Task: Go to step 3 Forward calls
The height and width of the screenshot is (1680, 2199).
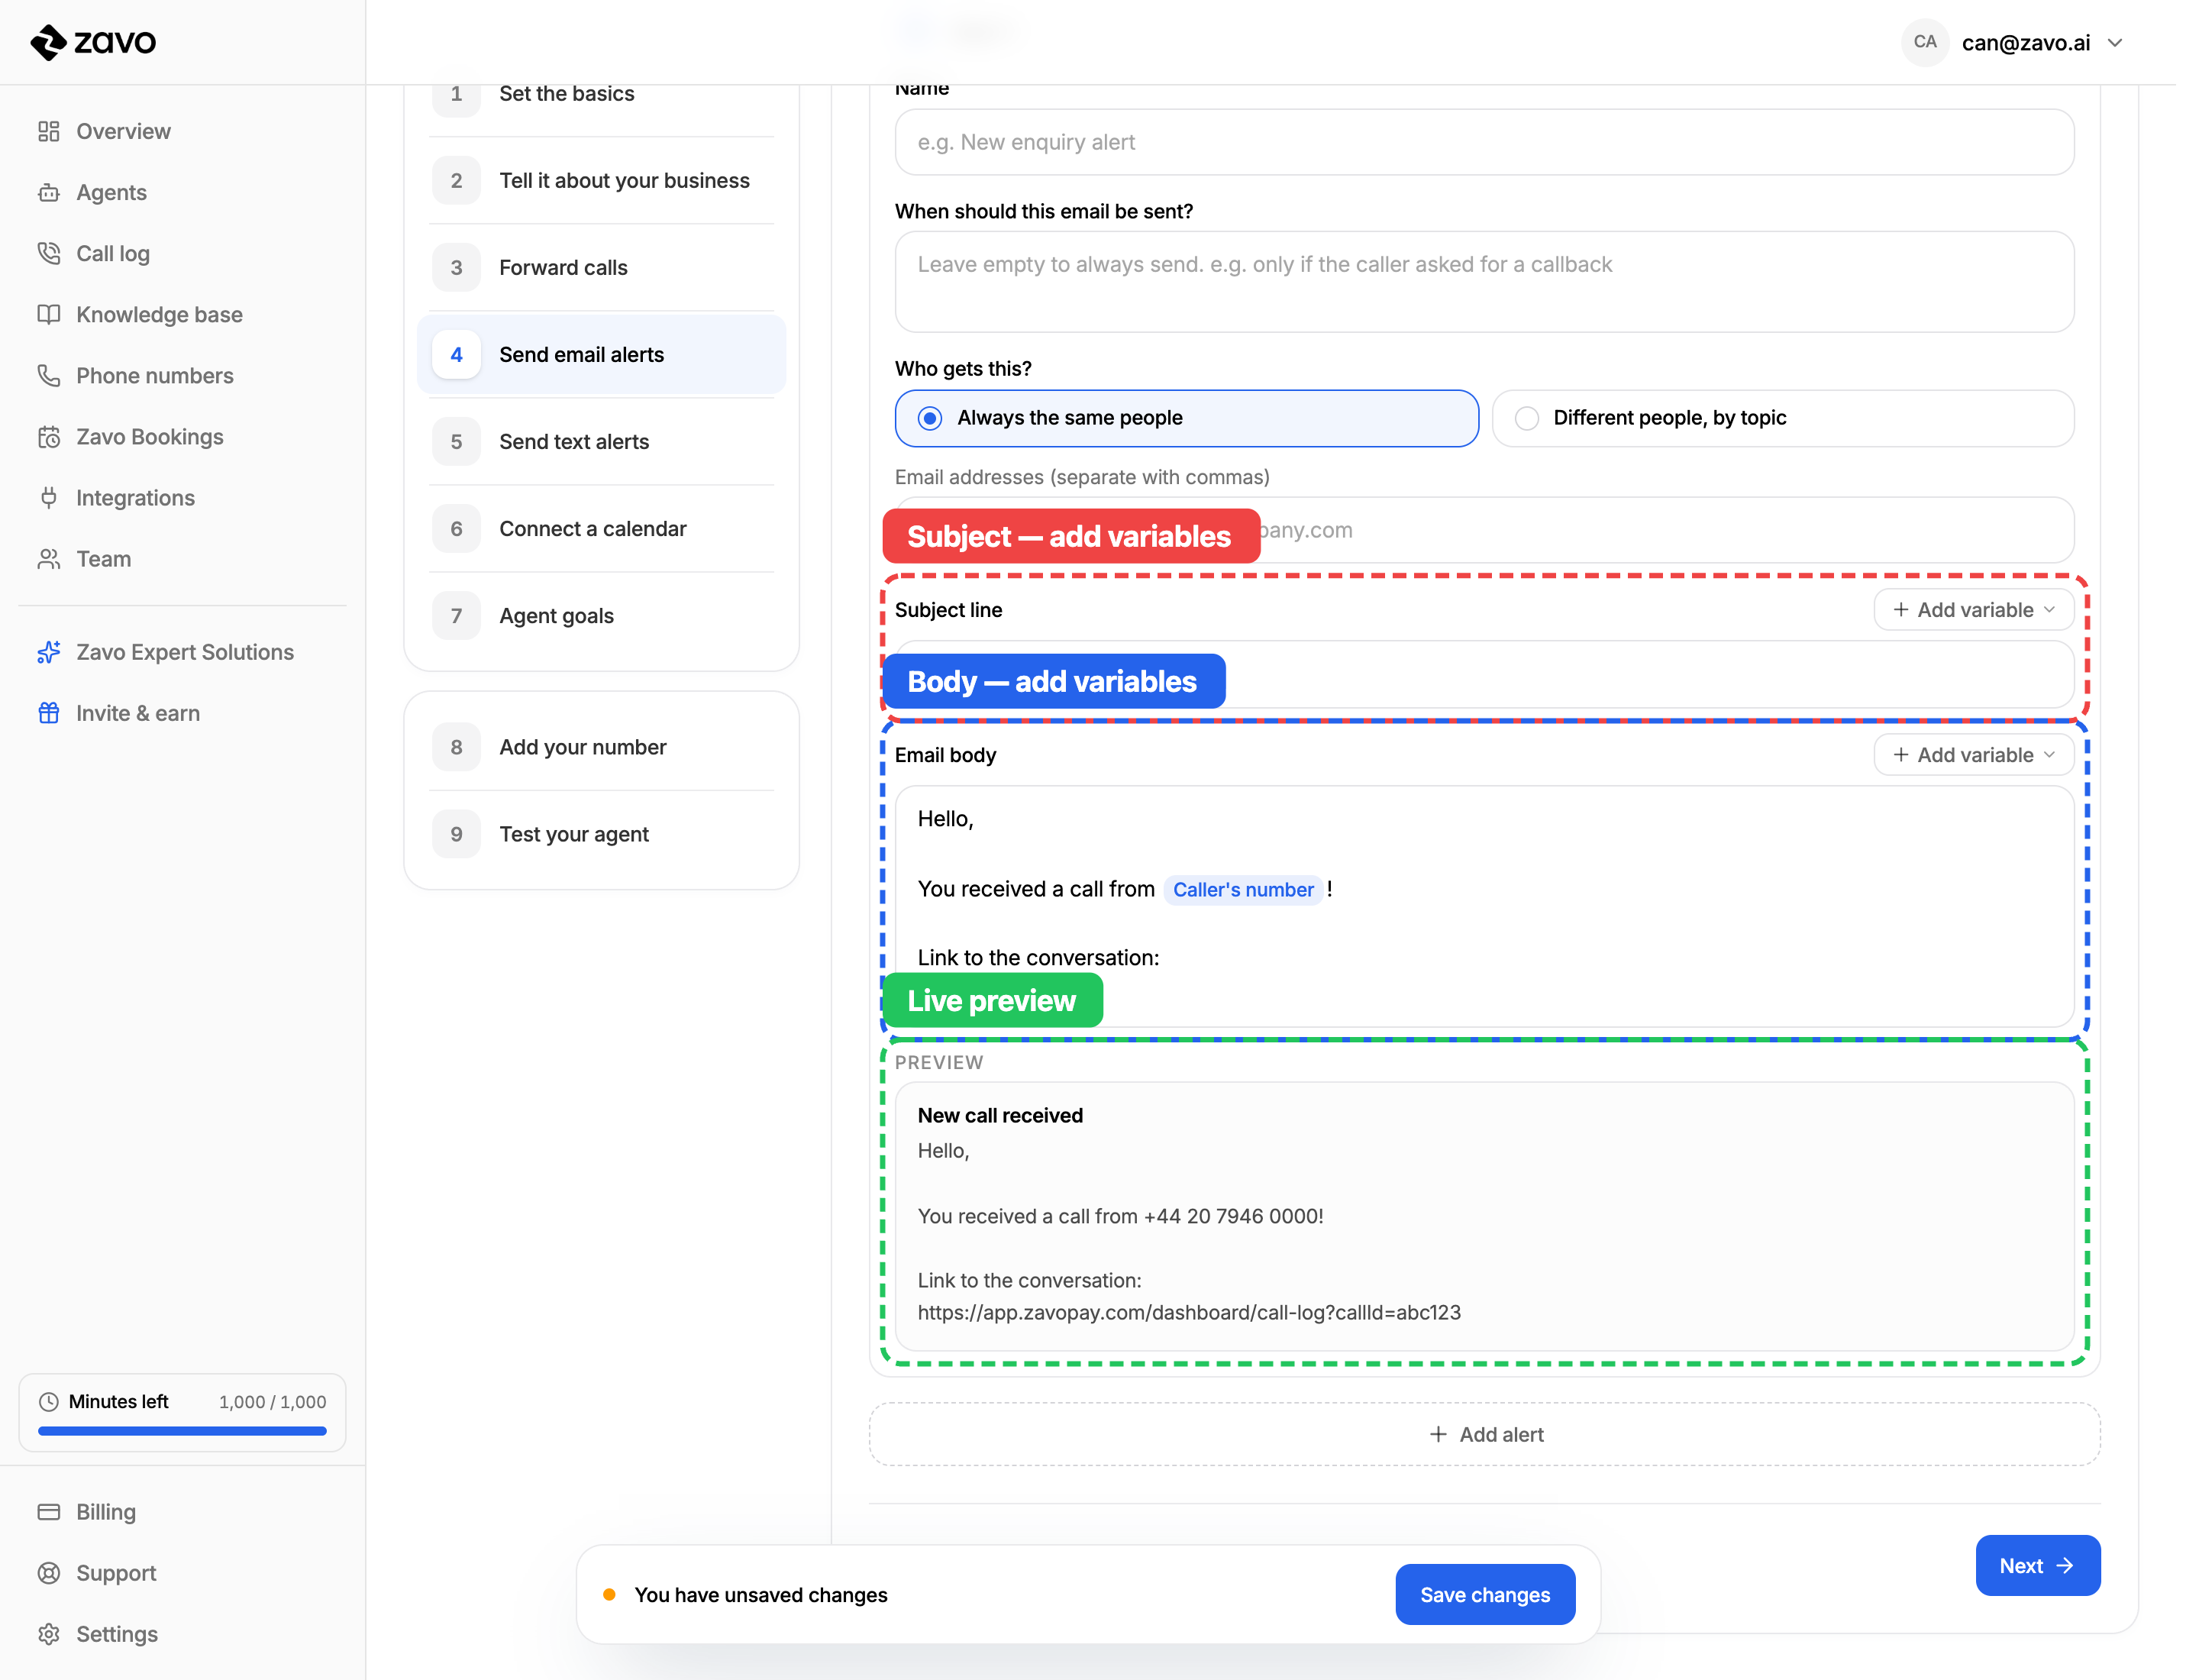Action: (601, 268)
